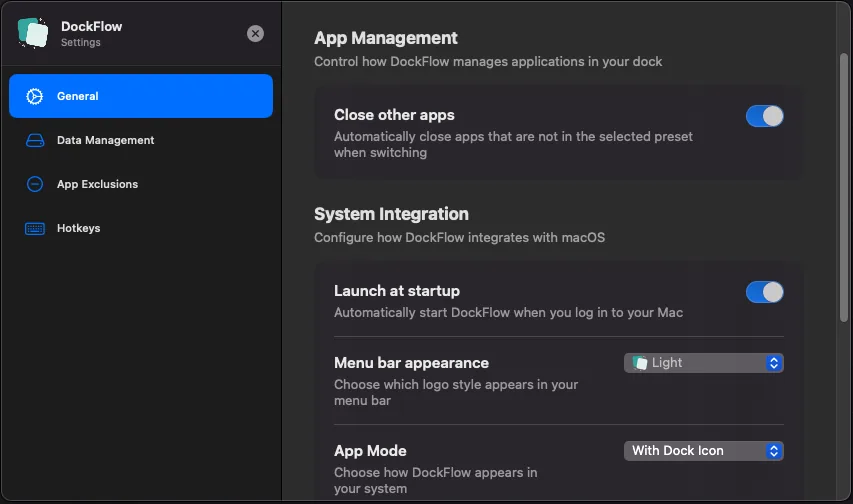
Task: Click the App Management heading
Action: (x=386, y=38)
